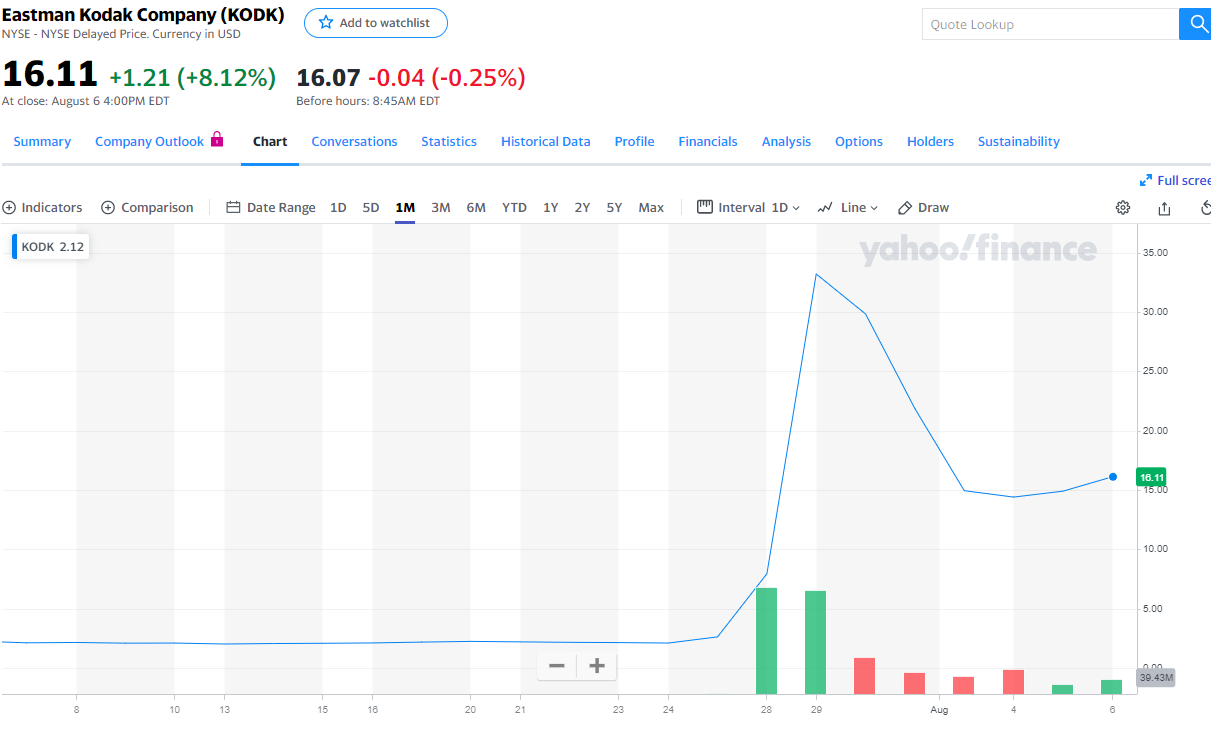Open the Date Range picker
Image resolution: width=1211 pixels, height=729 pixels.
[x=271, y=208]
